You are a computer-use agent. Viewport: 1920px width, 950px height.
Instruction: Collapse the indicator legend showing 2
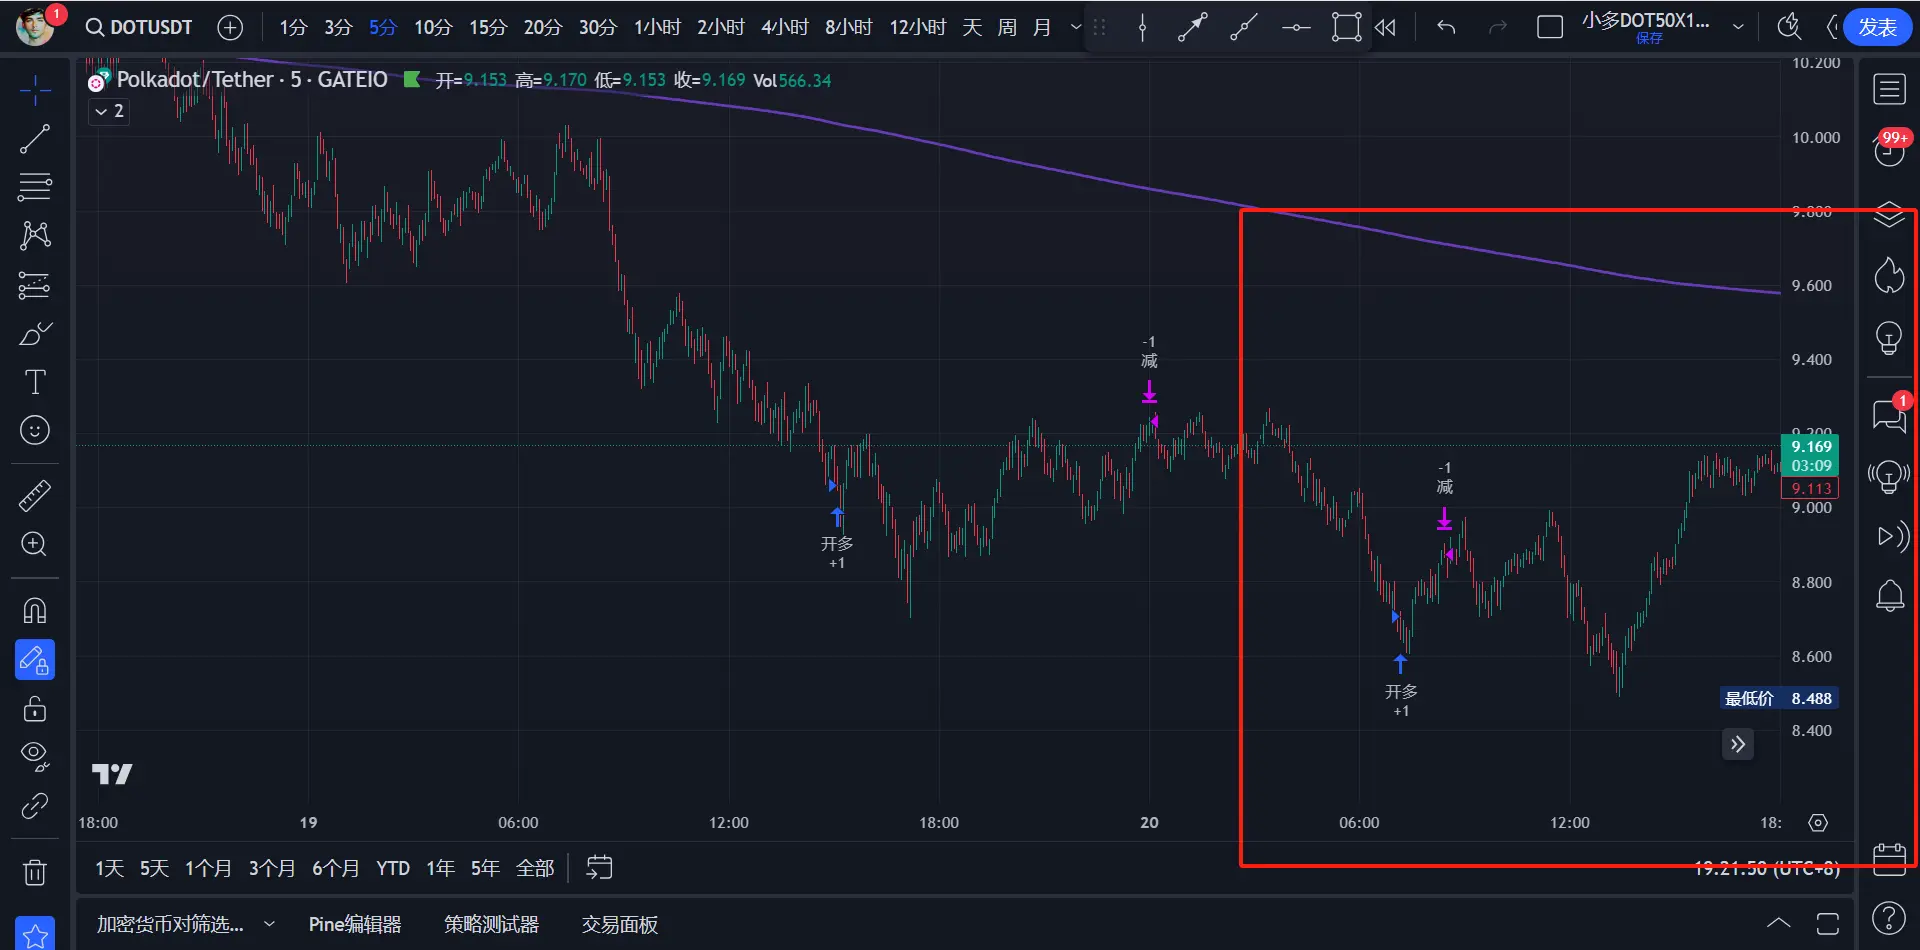click(109, 111)
